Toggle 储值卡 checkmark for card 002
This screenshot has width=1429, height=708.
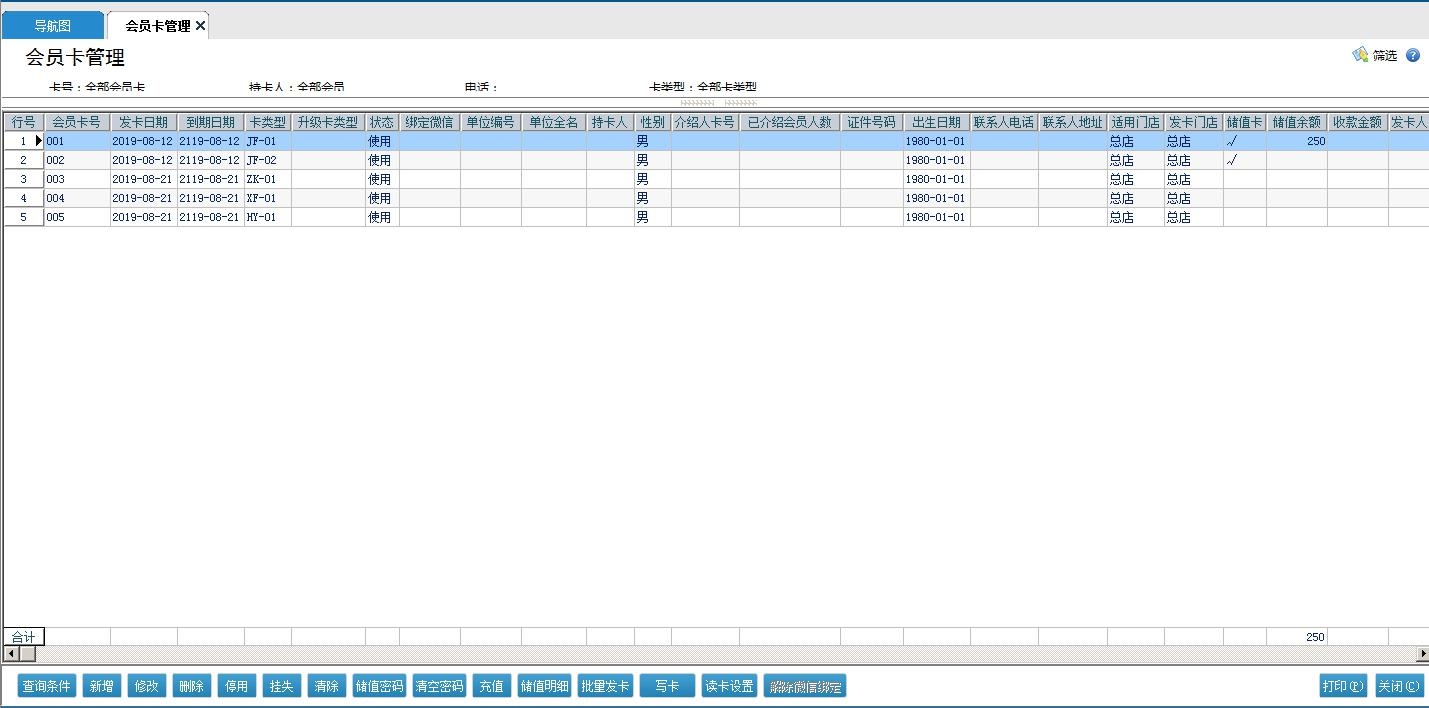tap(1243, 160)
